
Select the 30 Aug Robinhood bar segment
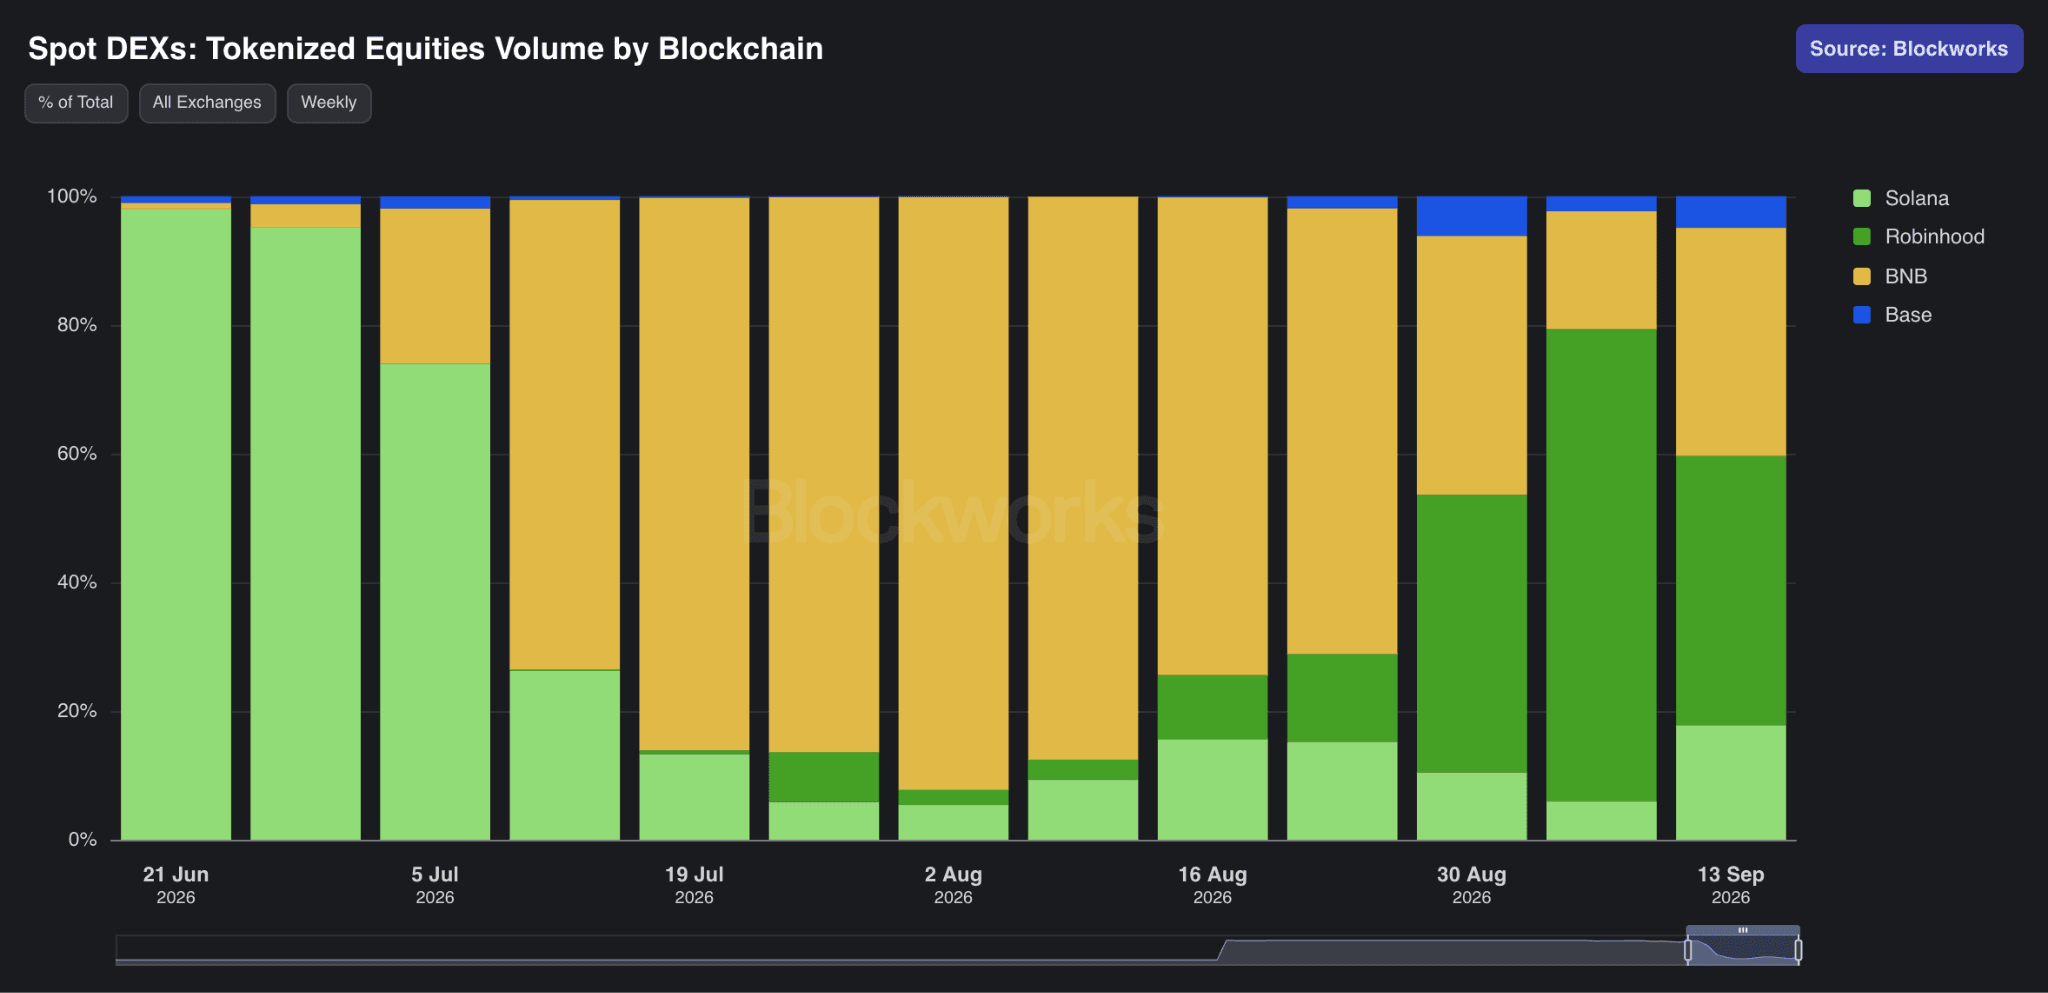1472,633
